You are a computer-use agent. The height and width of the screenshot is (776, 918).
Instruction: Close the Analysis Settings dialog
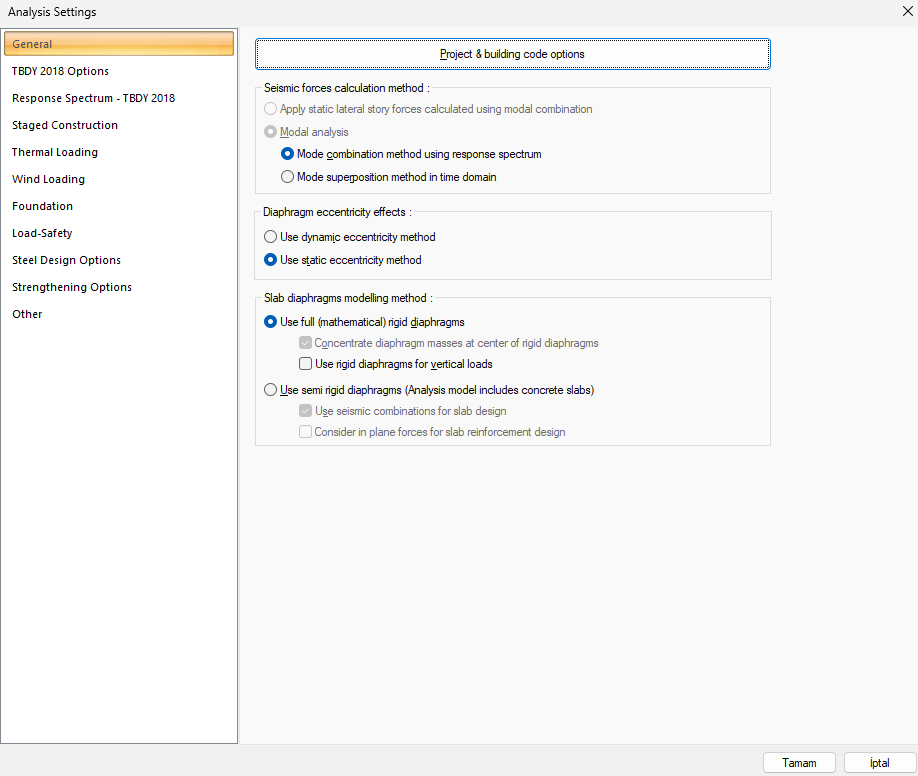[906, 12]
